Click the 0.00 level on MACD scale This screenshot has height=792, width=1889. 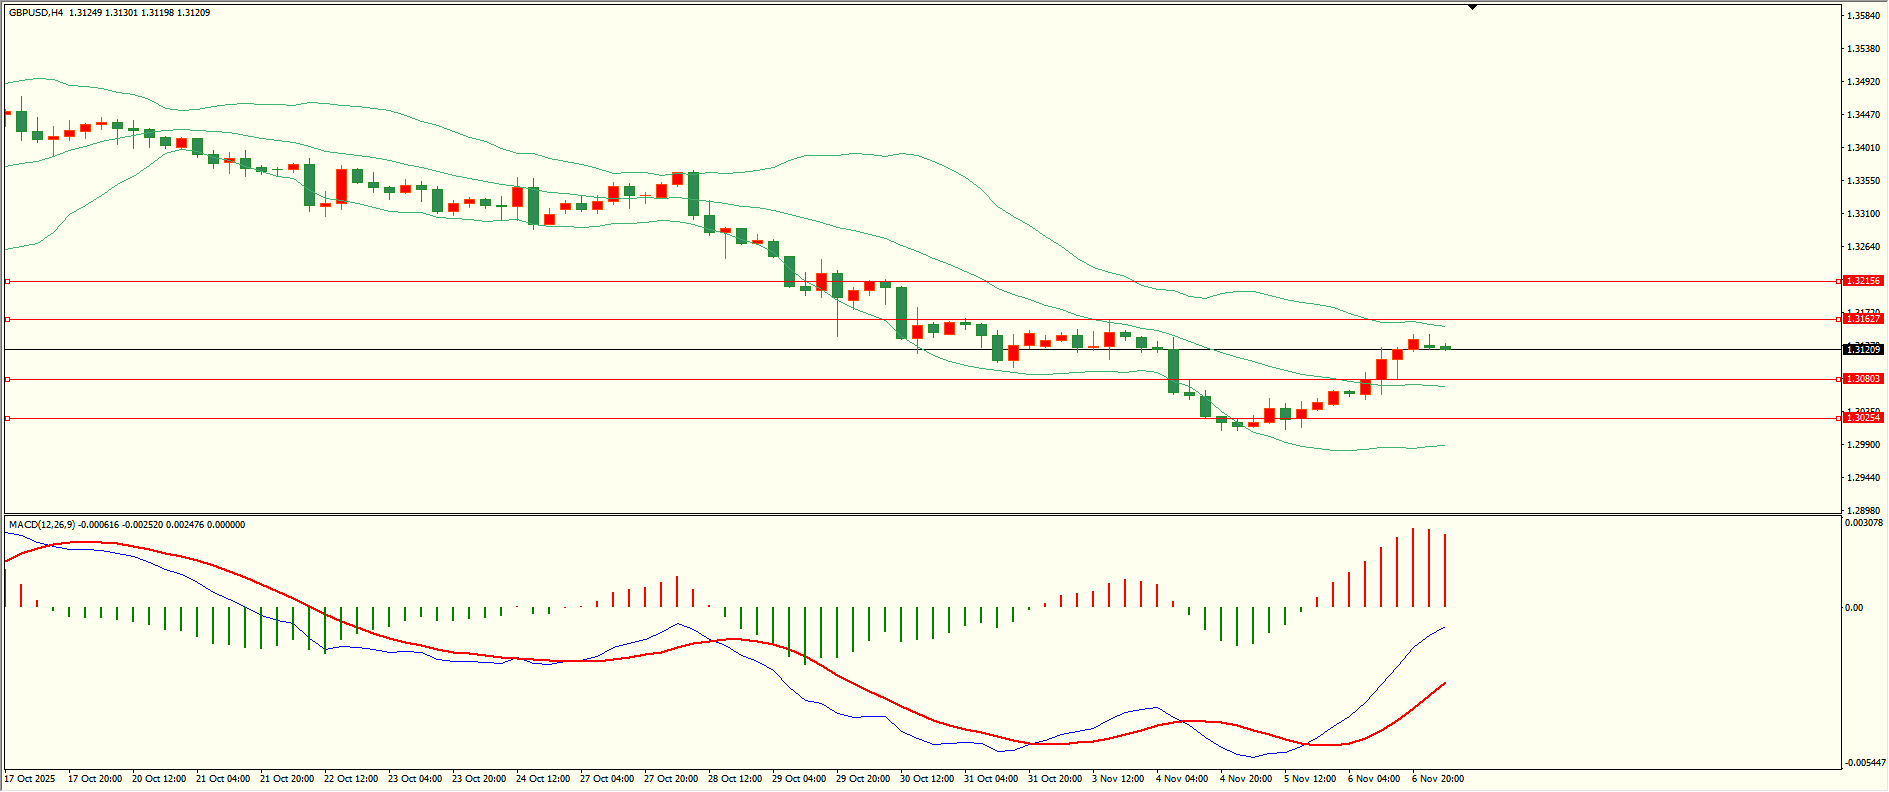1853,607
